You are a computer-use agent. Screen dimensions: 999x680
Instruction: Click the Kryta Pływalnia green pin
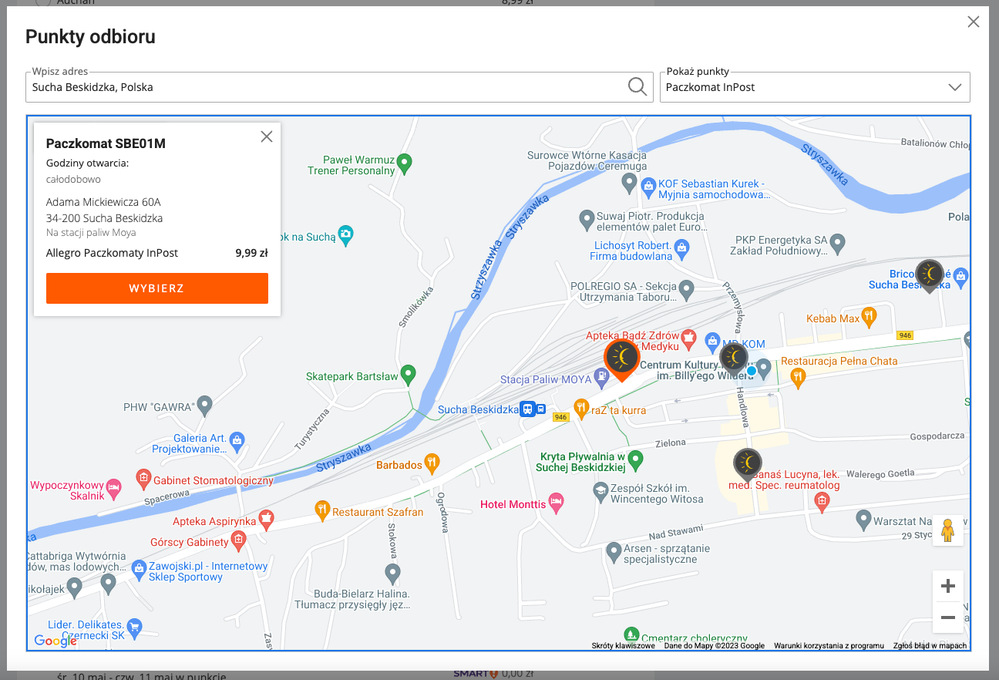point(635,460)
